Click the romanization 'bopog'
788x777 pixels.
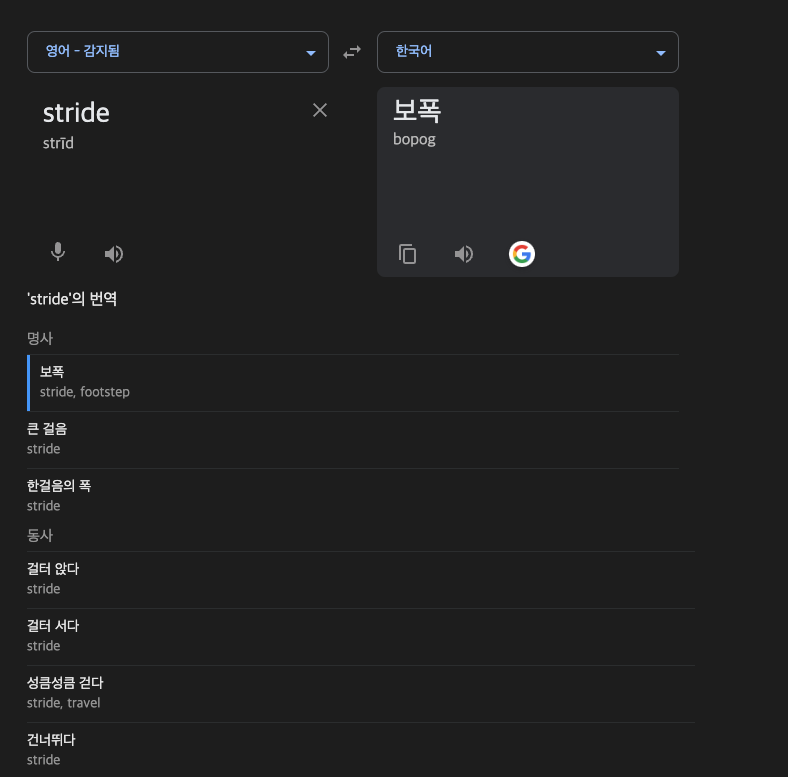pos(414,139)
